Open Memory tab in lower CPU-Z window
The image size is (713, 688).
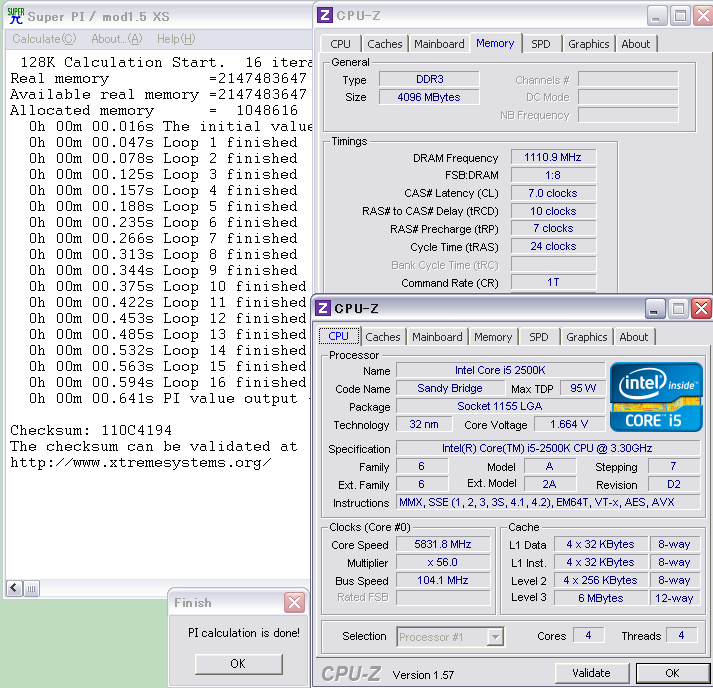(x=493, y=337)
